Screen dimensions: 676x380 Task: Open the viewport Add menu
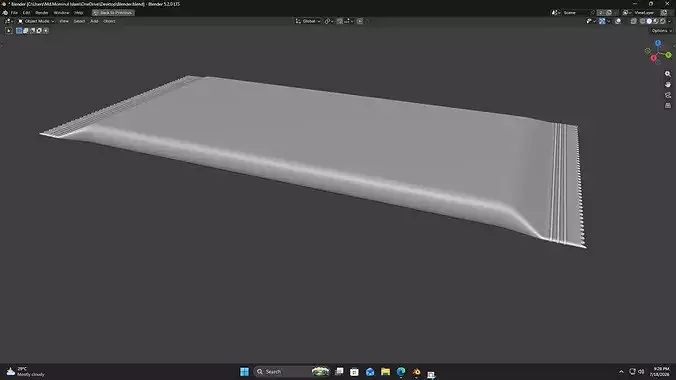[94, 21]
